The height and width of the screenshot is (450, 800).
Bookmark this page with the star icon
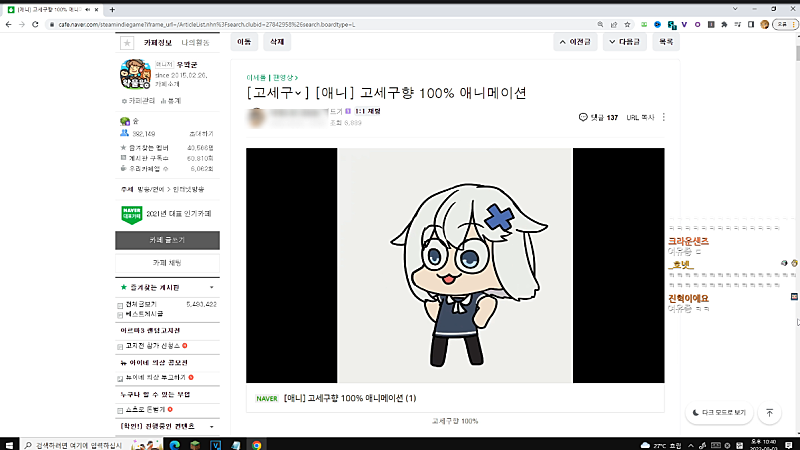[627, 24]
